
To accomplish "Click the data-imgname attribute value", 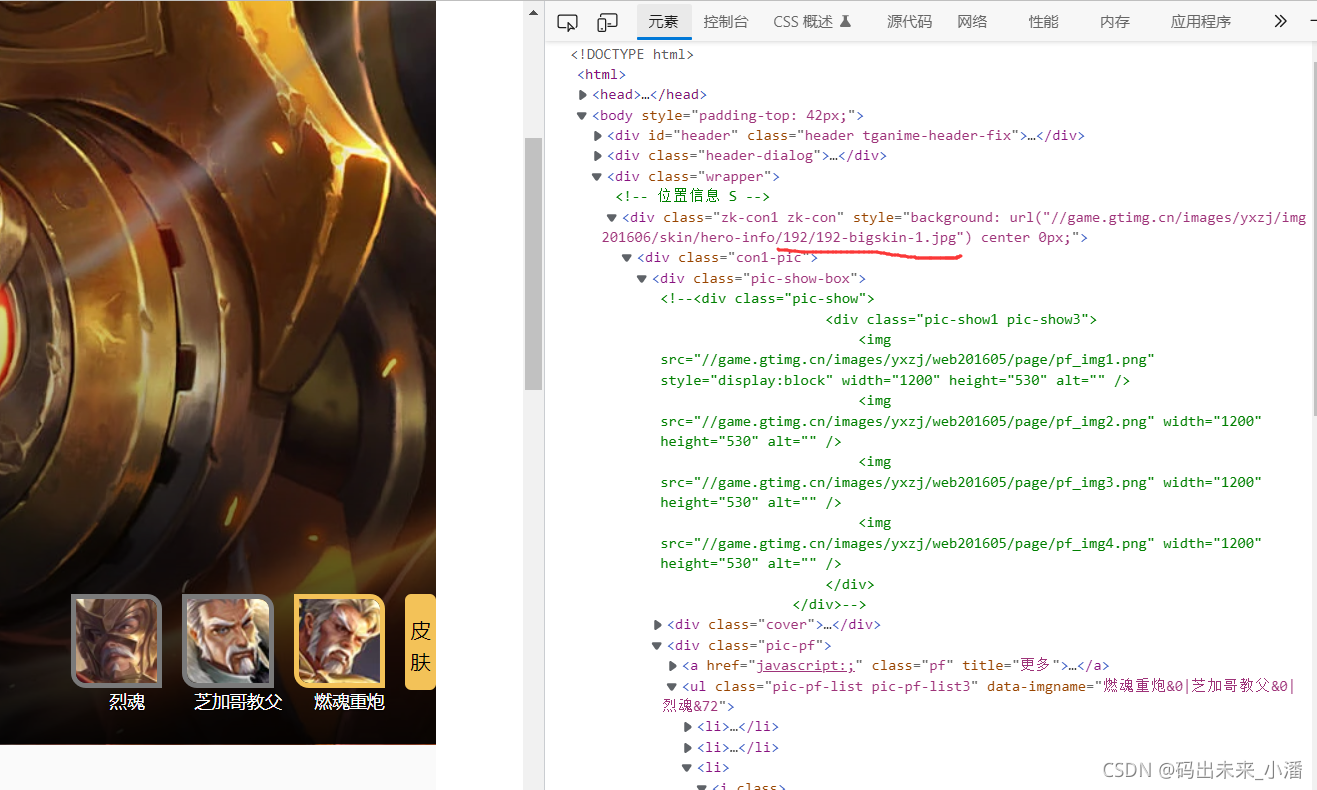I will (x=980, y=696).
